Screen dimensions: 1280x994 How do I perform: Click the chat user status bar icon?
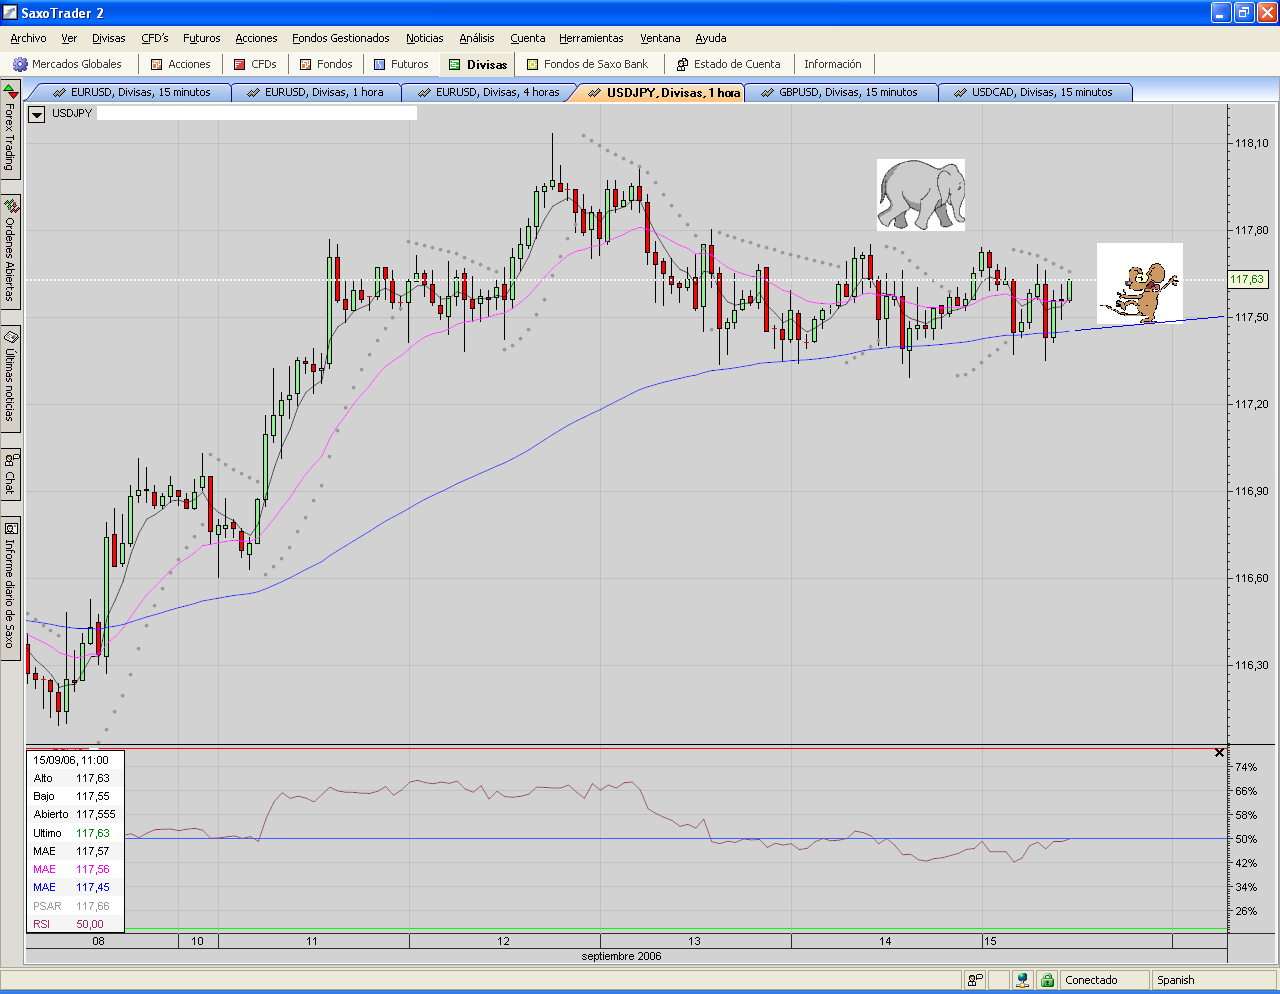(x=975, y=980)
